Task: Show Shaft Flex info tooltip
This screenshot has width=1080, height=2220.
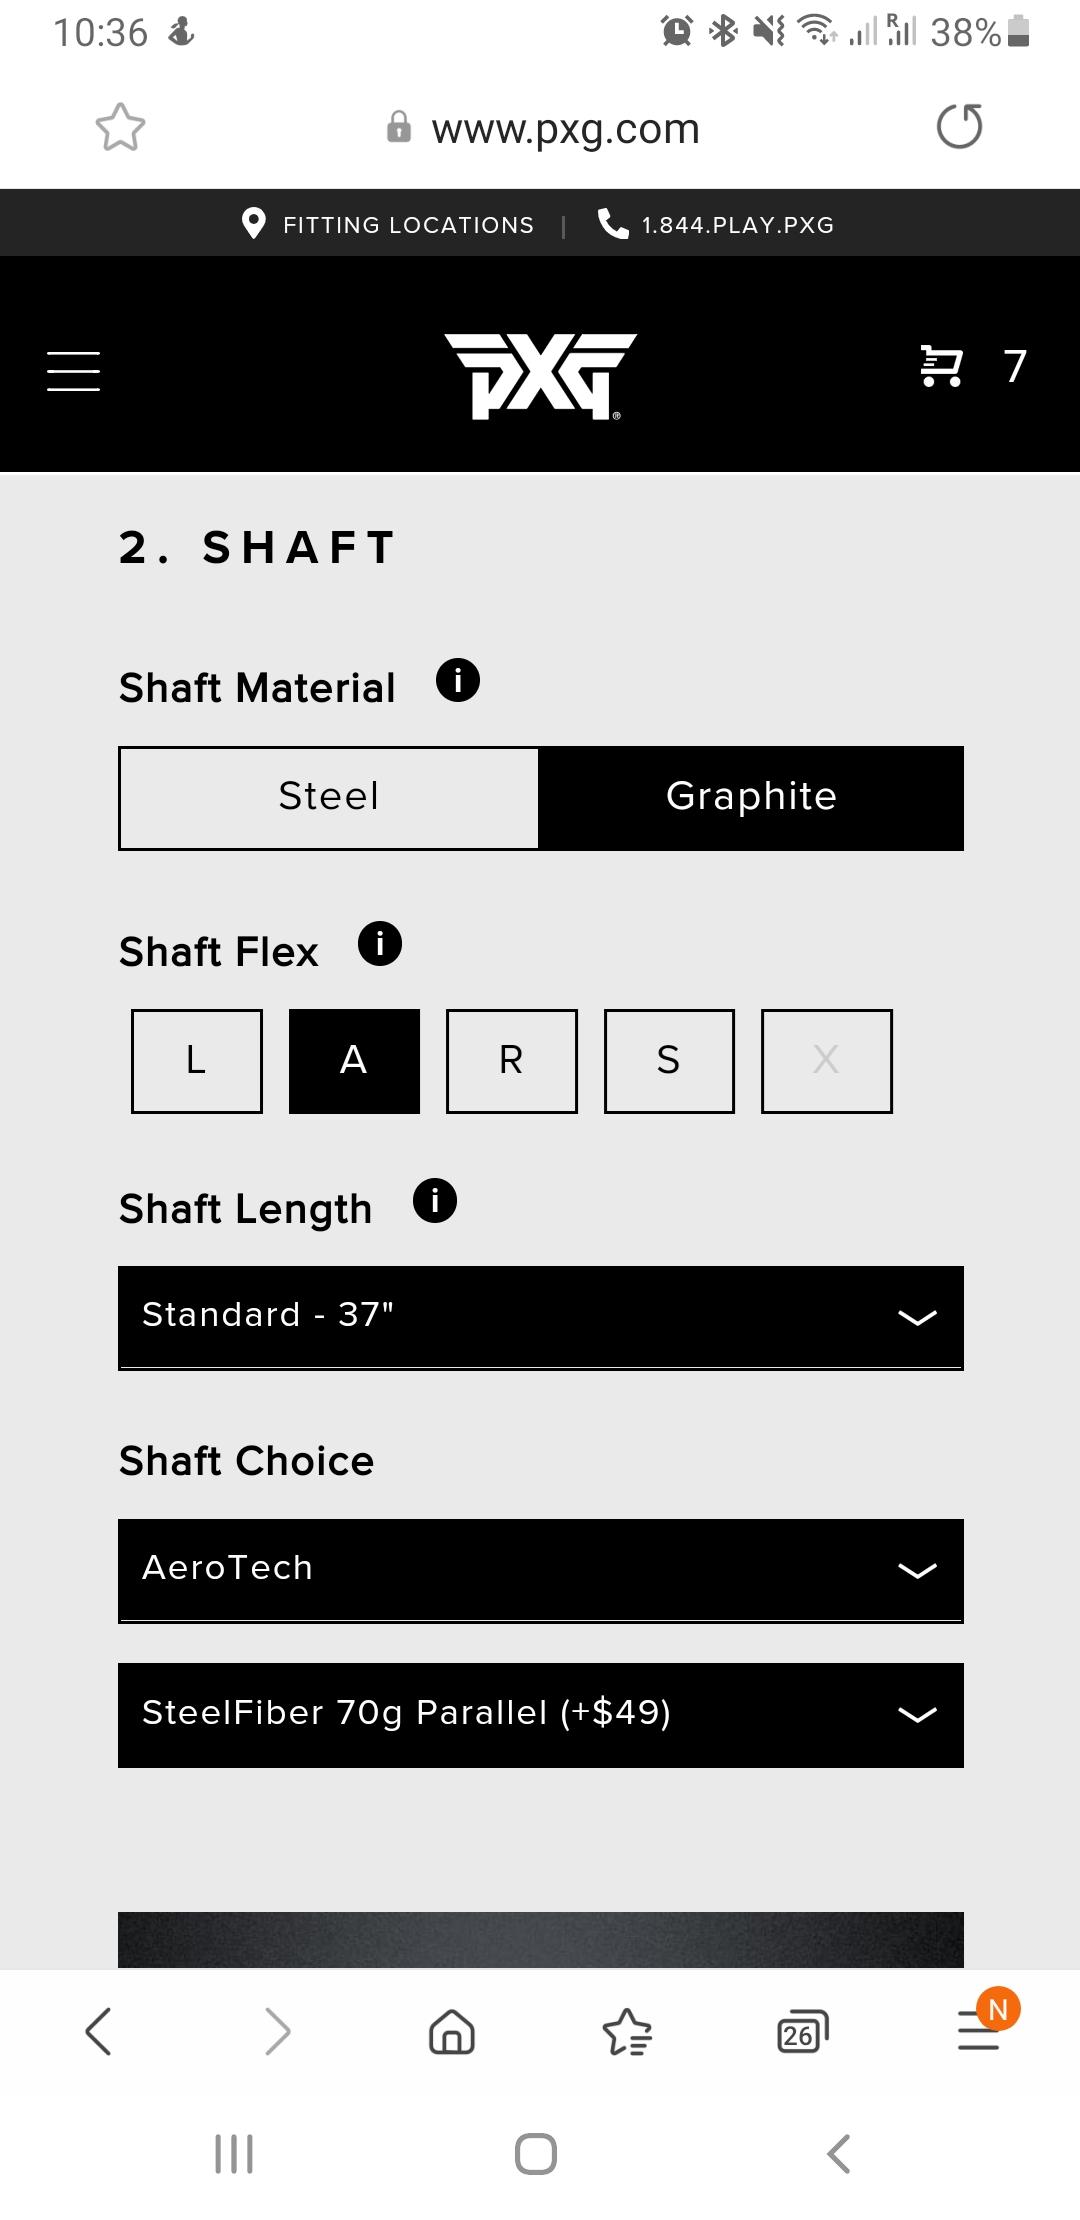Action: point(380,944)
